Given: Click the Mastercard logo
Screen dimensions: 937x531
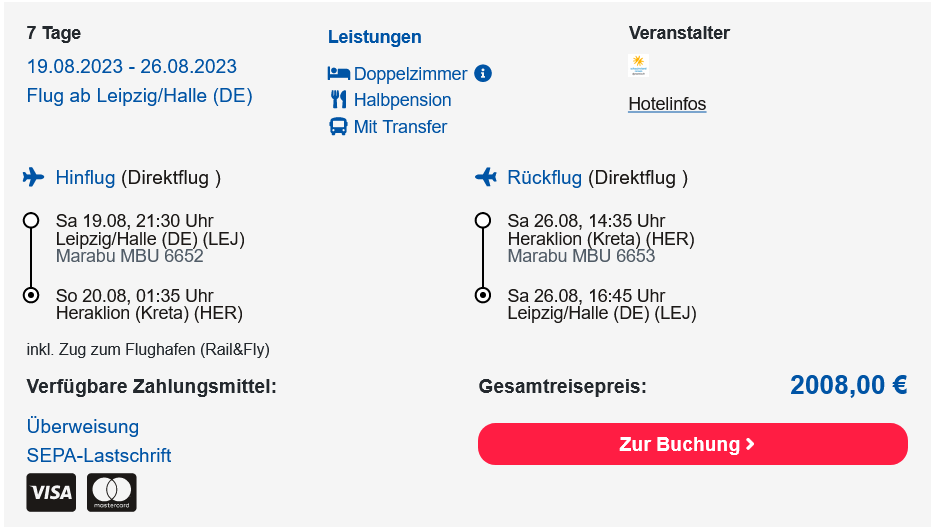Looking at the screenshot, I should point(112,492).
